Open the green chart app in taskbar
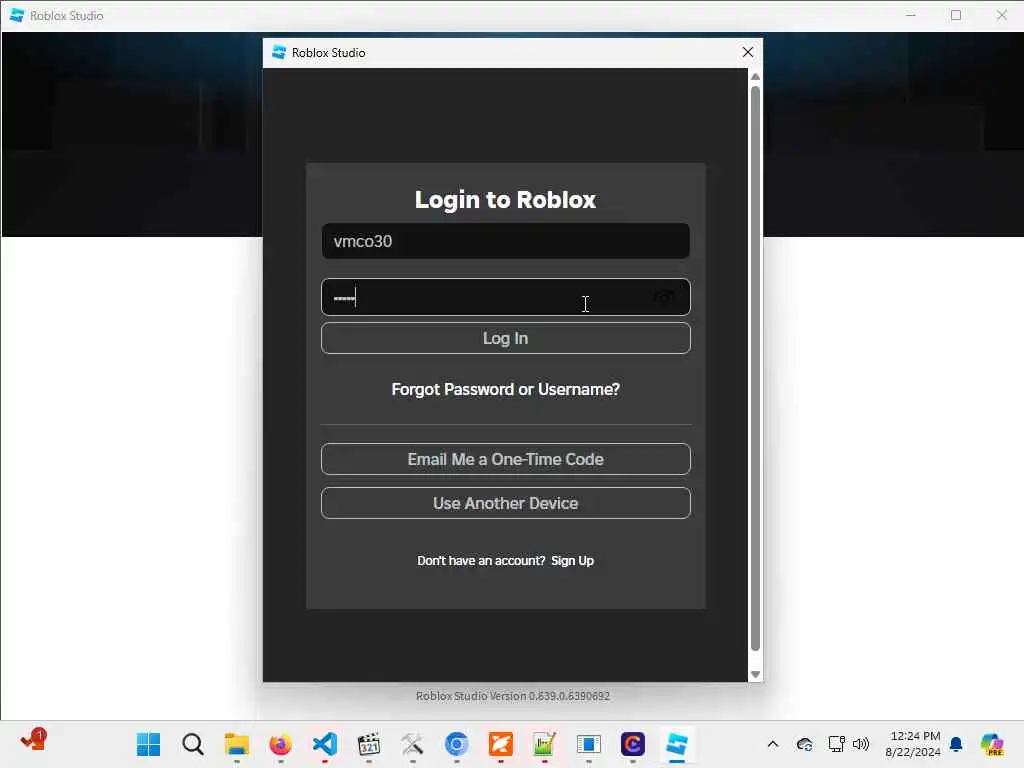This screenshot has height=768, width=1024. point(545,744)
